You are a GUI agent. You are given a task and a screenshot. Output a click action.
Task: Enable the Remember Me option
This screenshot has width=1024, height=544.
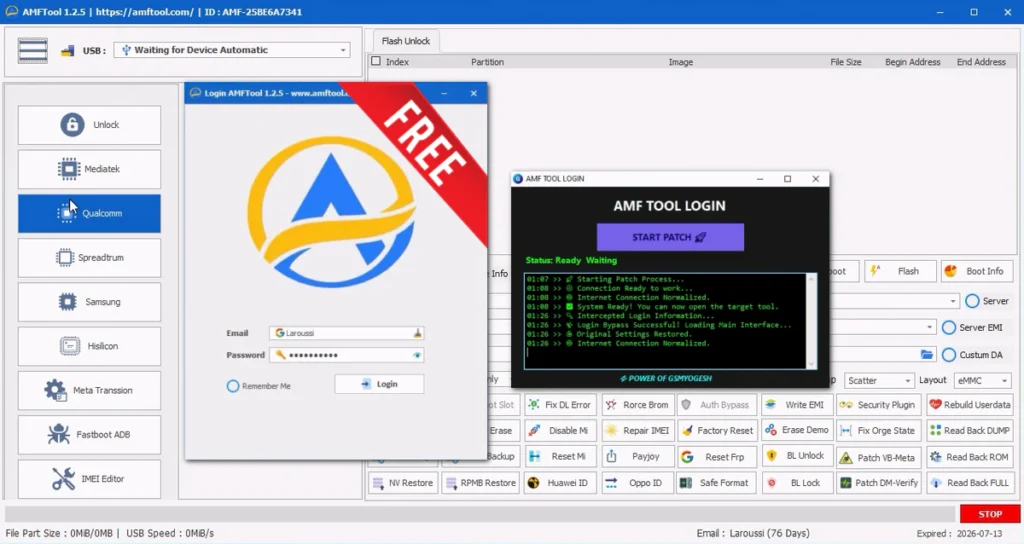(233, 386)
